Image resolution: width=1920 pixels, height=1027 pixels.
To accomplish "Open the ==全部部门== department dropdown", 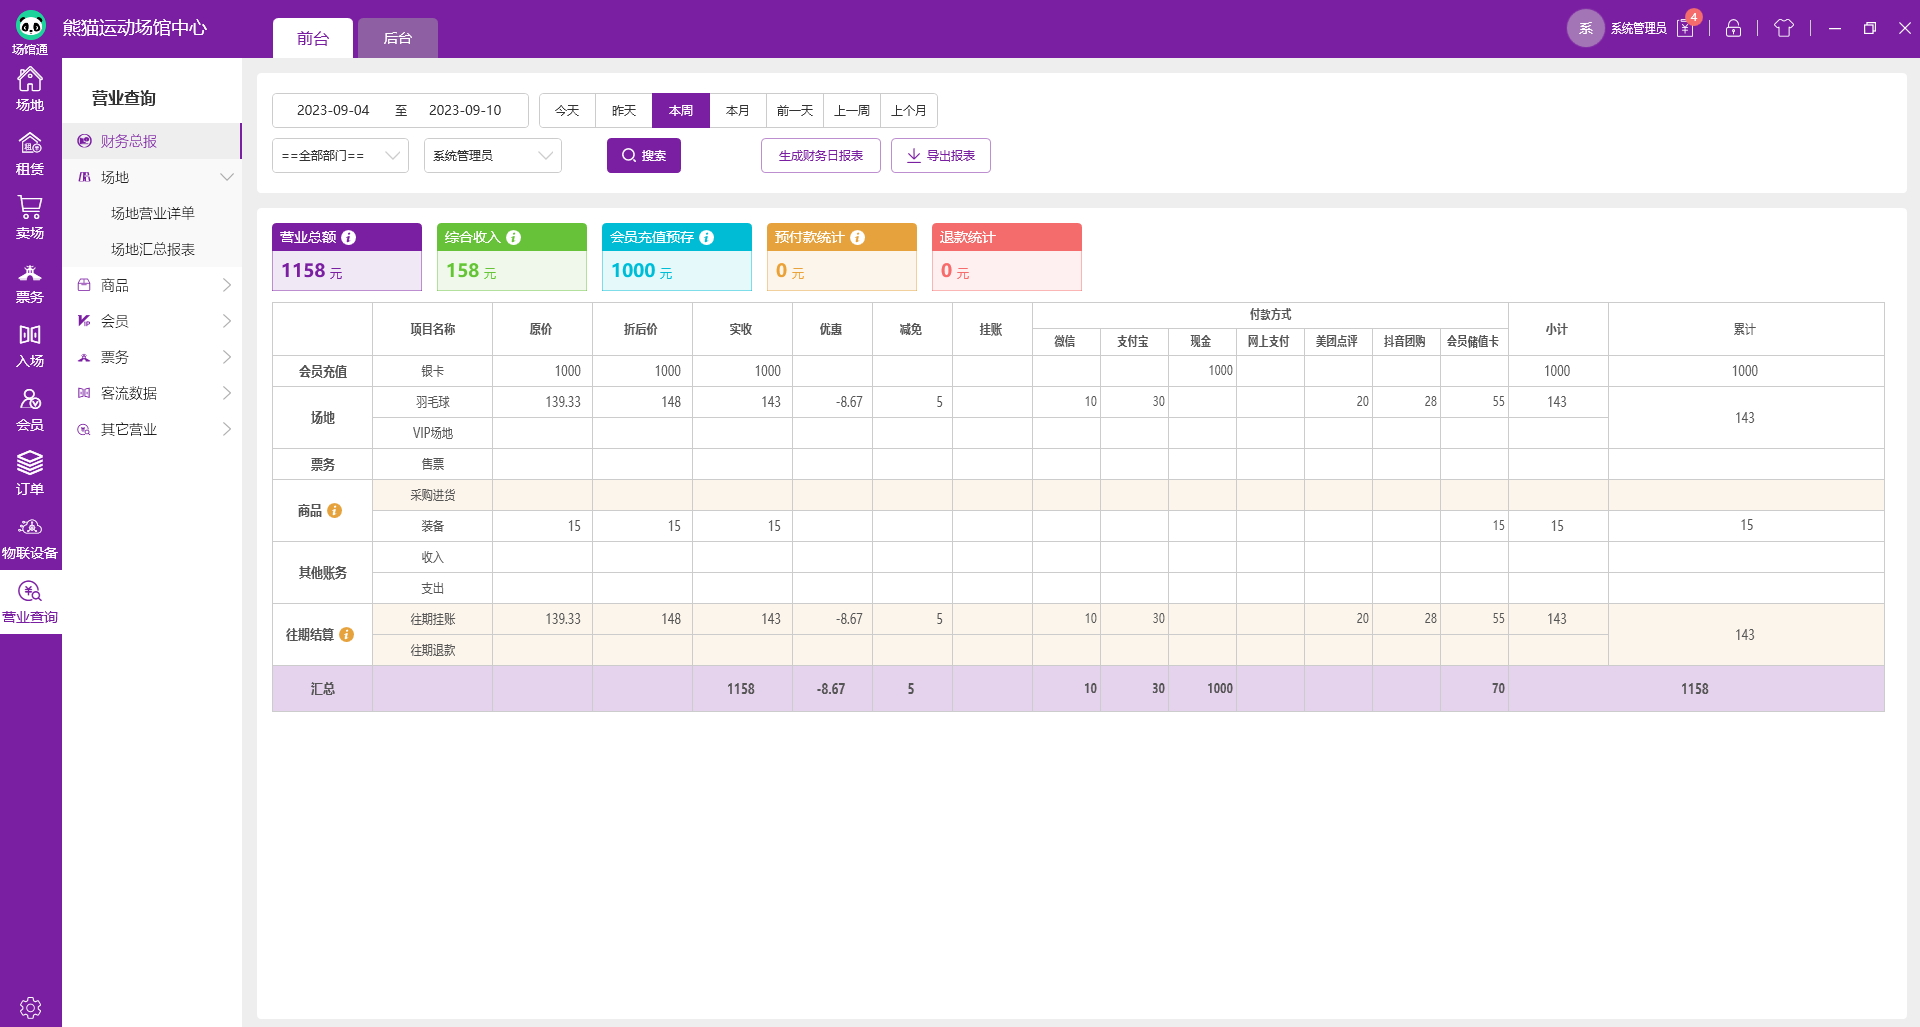I will point(340,156).
